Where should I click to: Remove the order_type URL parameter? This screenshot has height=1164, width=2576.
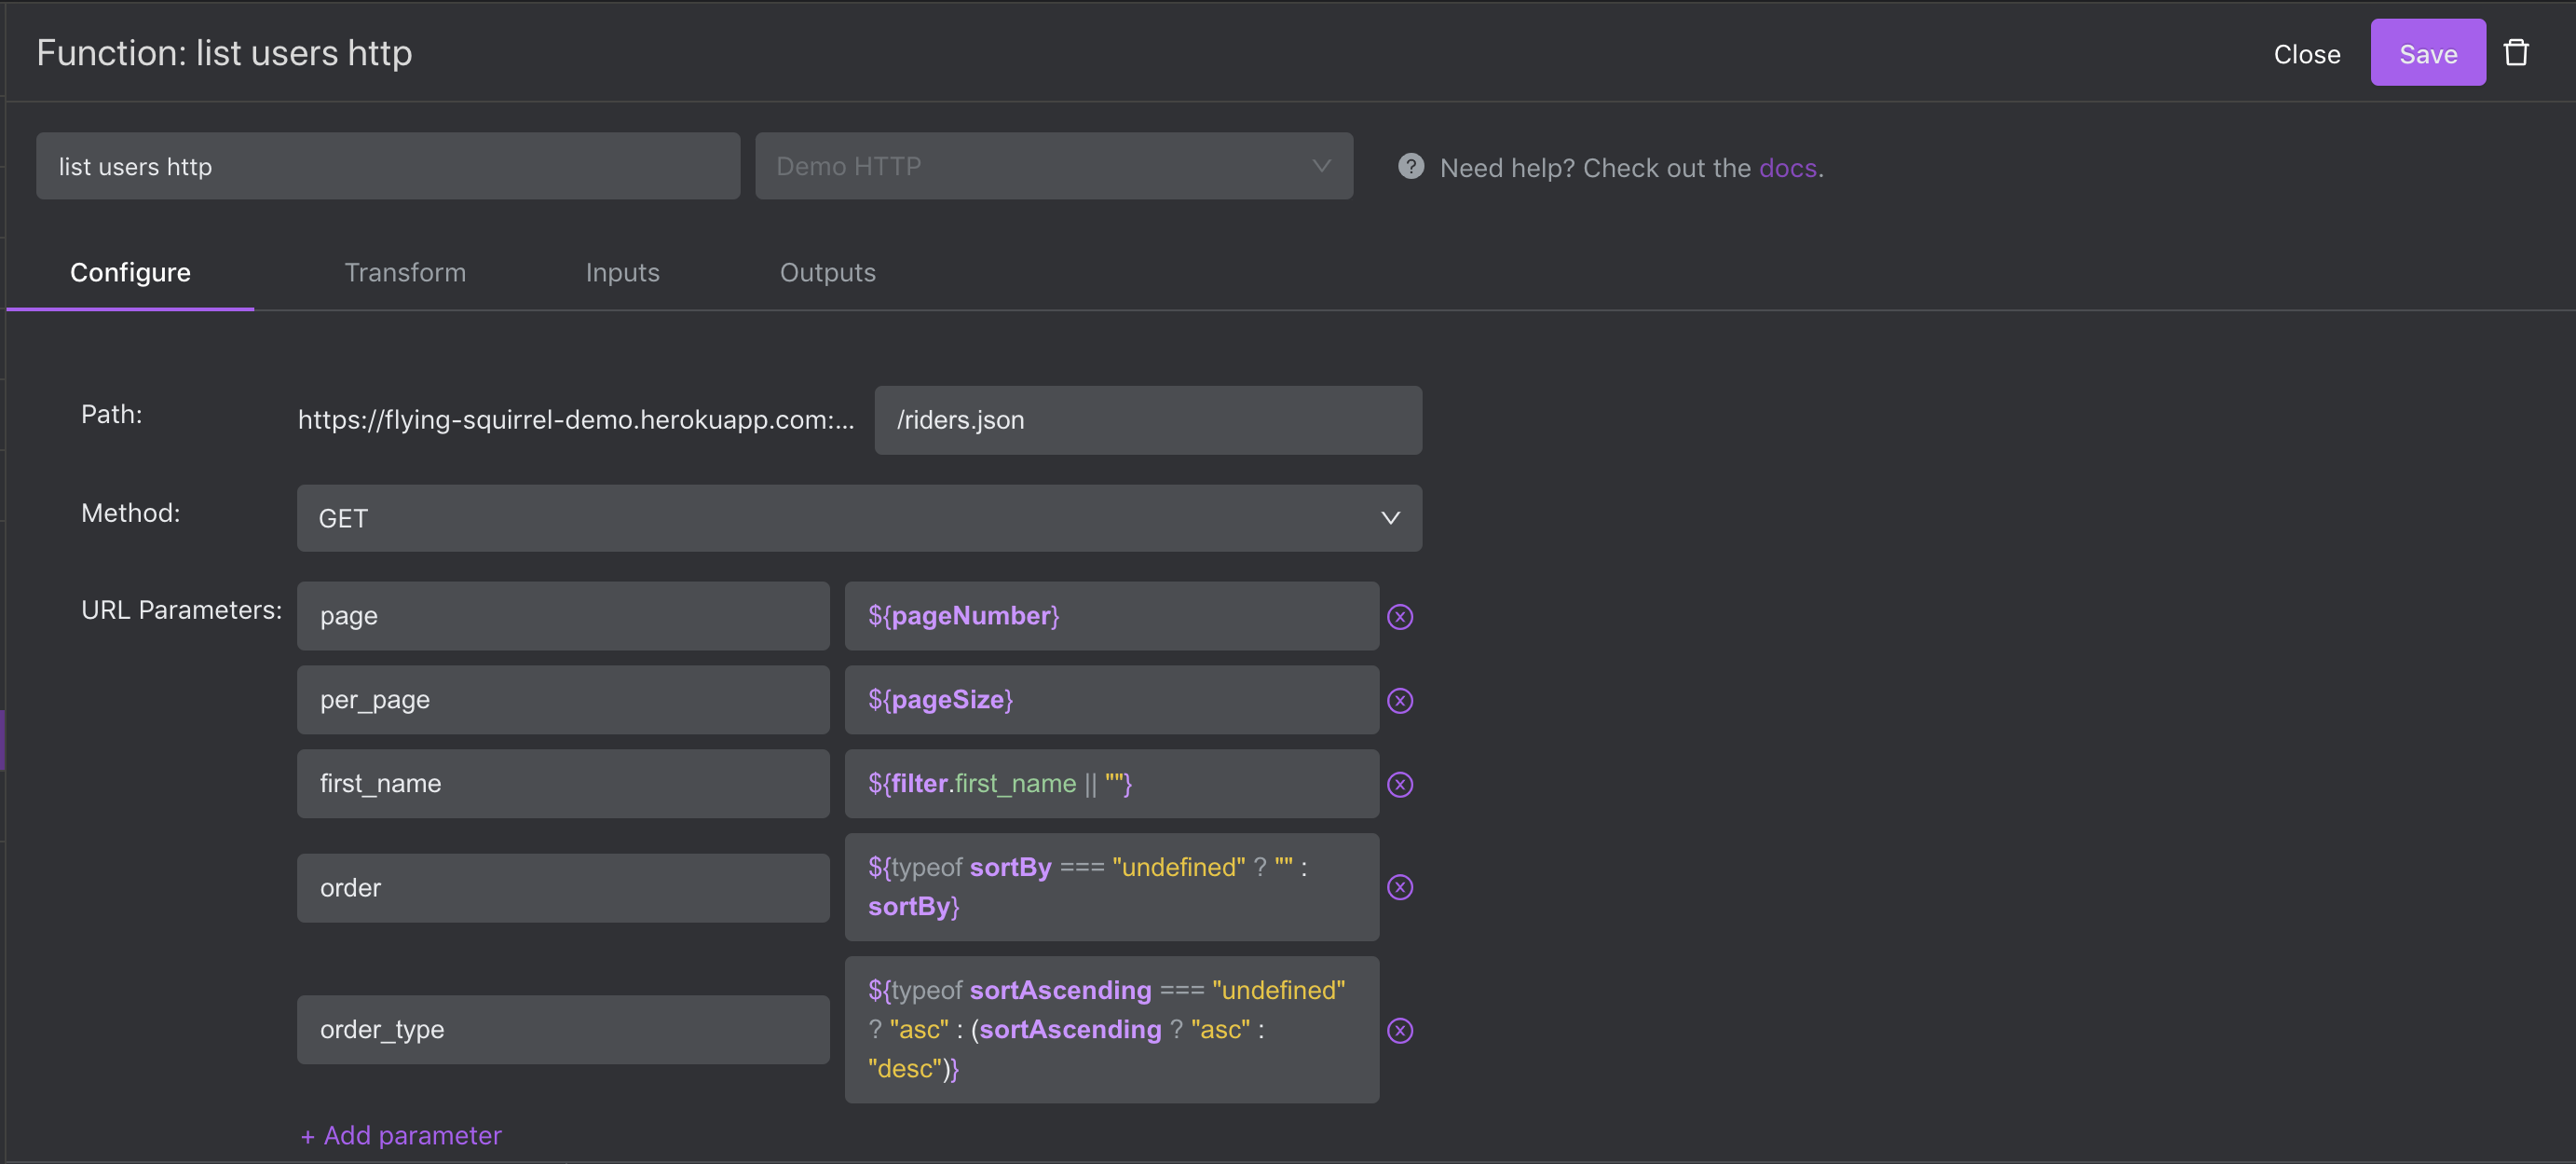1400,1030
